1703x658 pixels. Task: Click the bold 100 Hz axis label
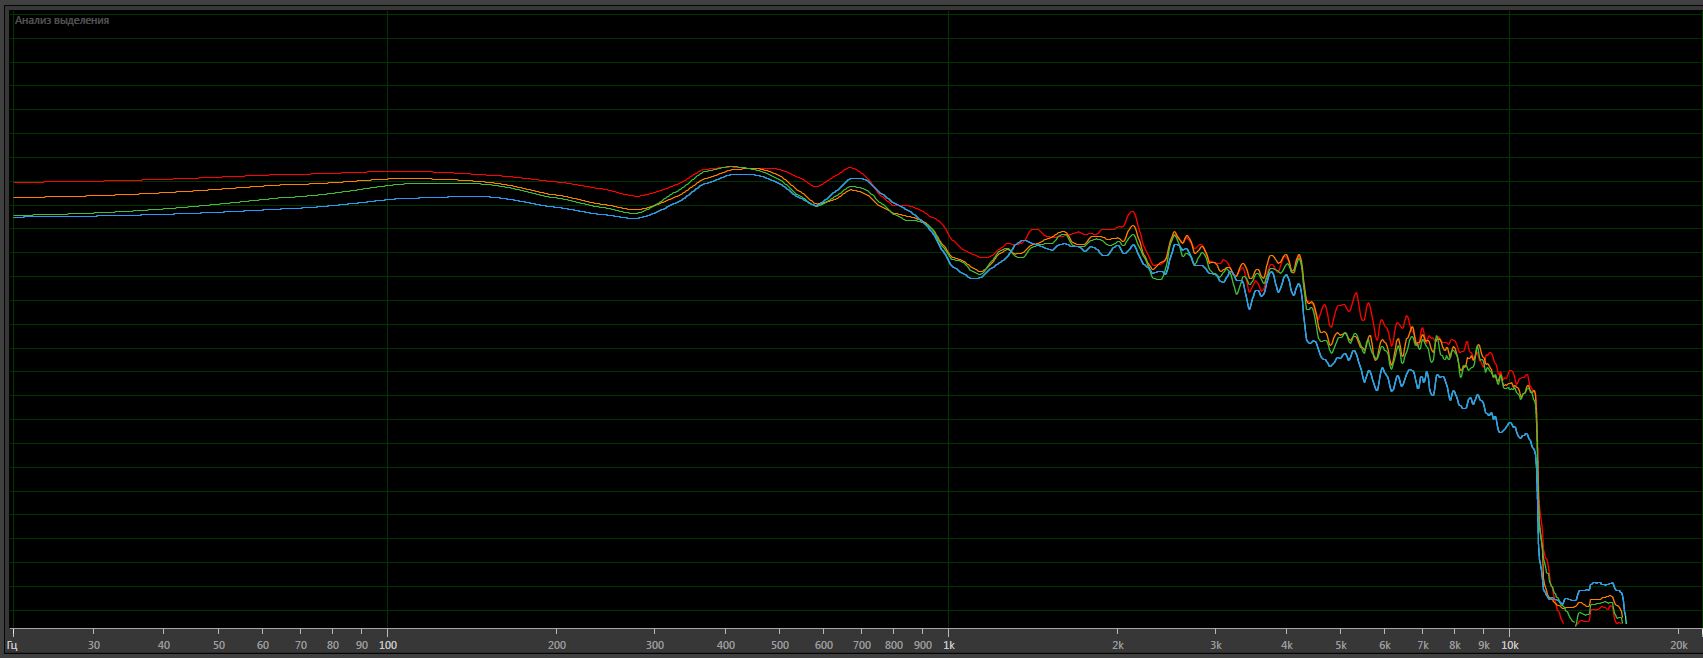[x=388, y=645]
